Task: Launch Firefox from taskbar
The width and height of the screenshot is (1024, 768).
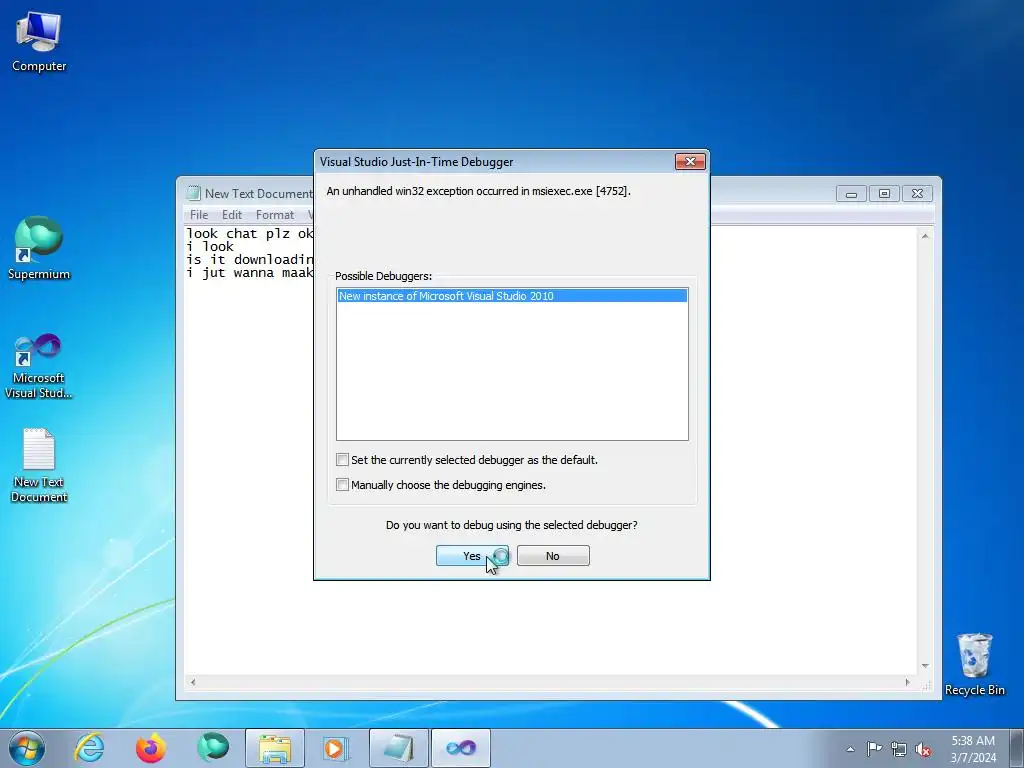Action: pyautogui.click(x=151, y=748)
